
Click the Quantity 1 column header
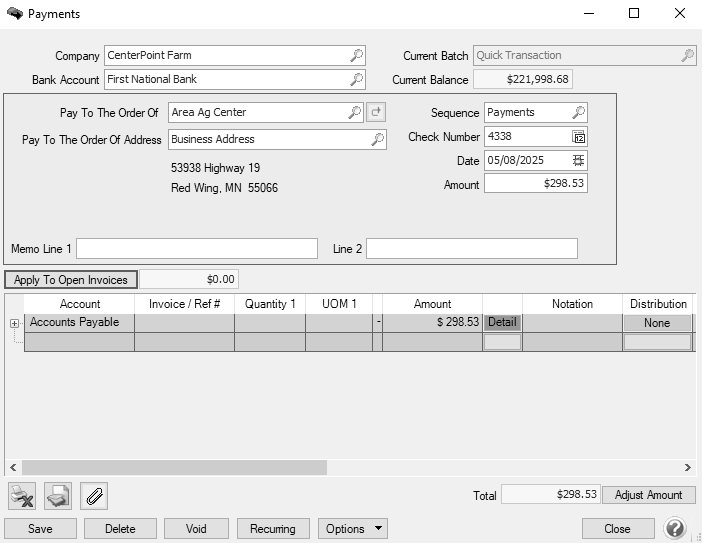click(270, 304)
